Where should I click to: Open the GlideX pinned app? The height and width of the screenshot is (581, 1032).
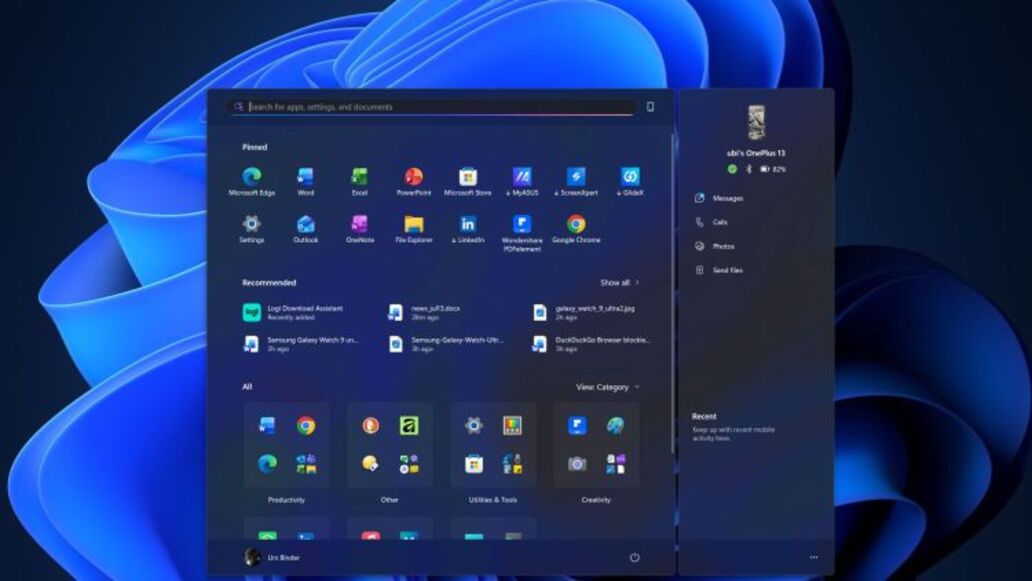tap(630, 181)
